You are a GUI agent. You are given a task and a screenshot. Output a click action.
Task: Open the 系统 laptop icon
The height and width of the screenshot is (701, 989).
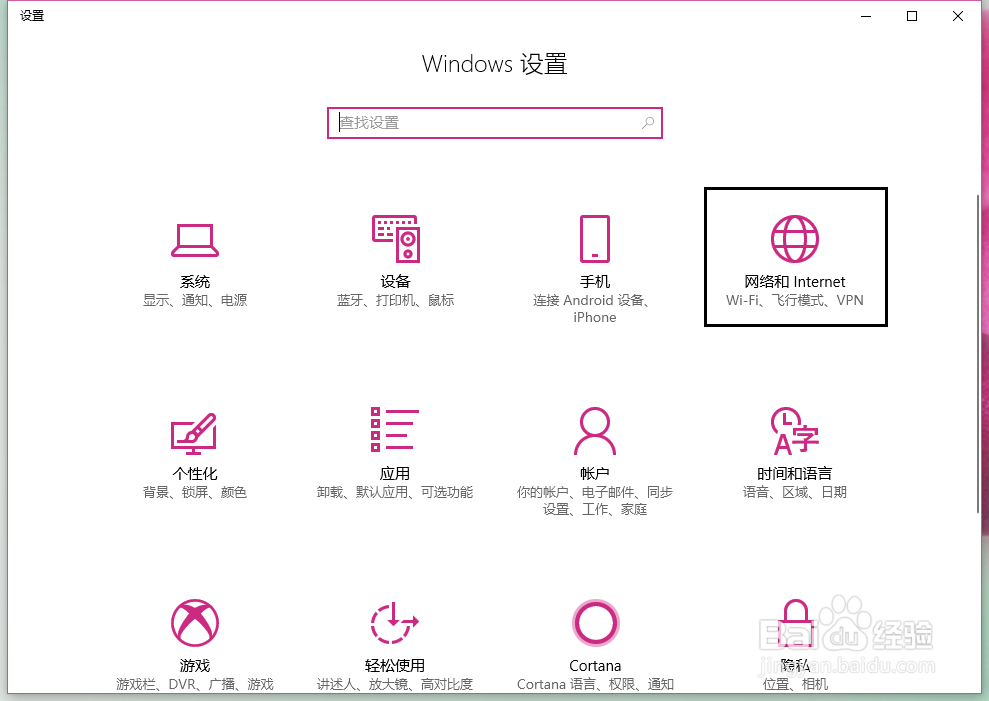tap(195, 240)
